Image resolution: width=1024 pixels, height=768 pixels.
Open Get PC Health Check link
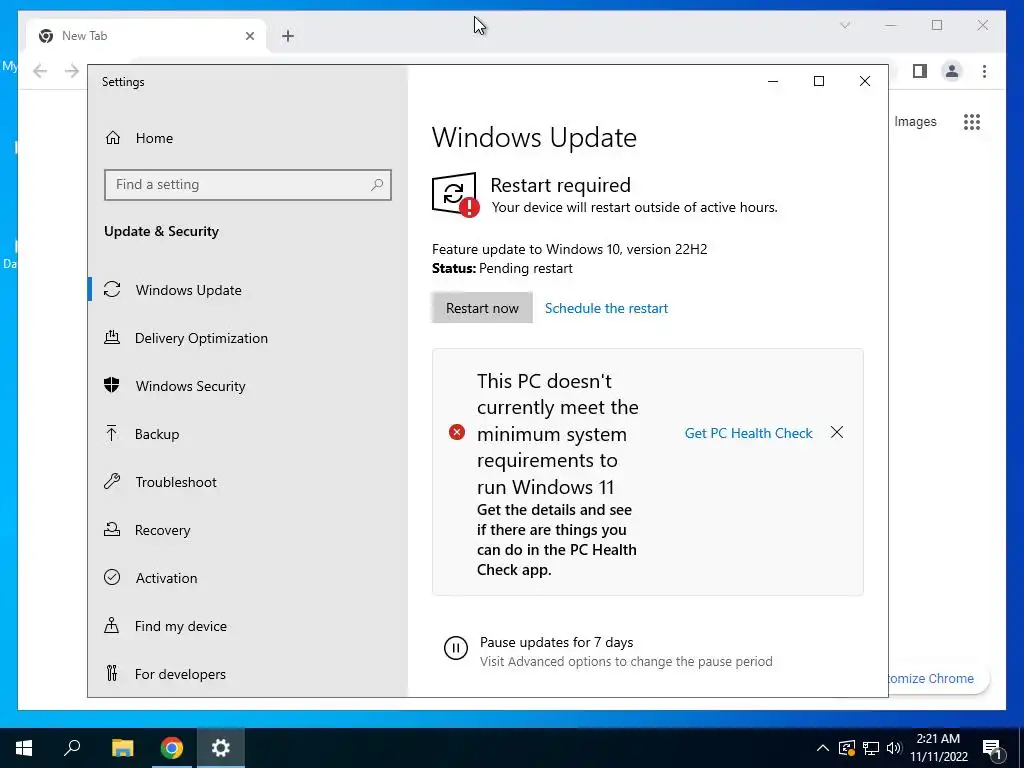click(x=748, y=433)
